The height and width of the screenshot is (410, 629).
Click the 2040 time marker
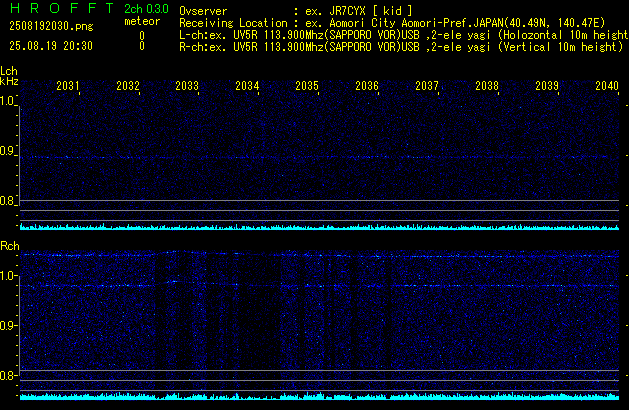[x=607, y=86]
